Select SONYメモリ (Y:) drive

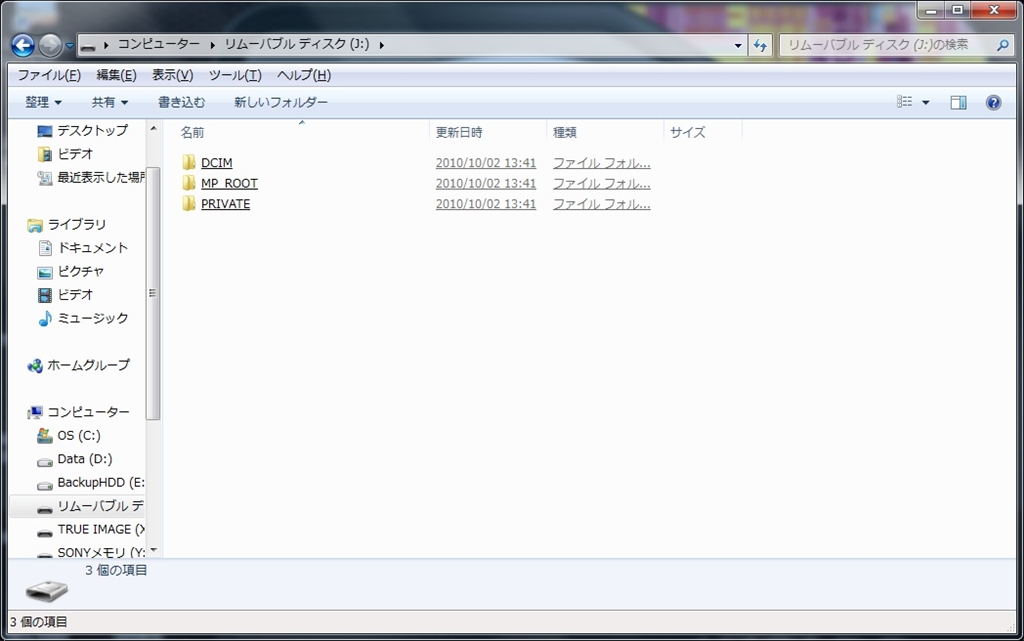101,552
